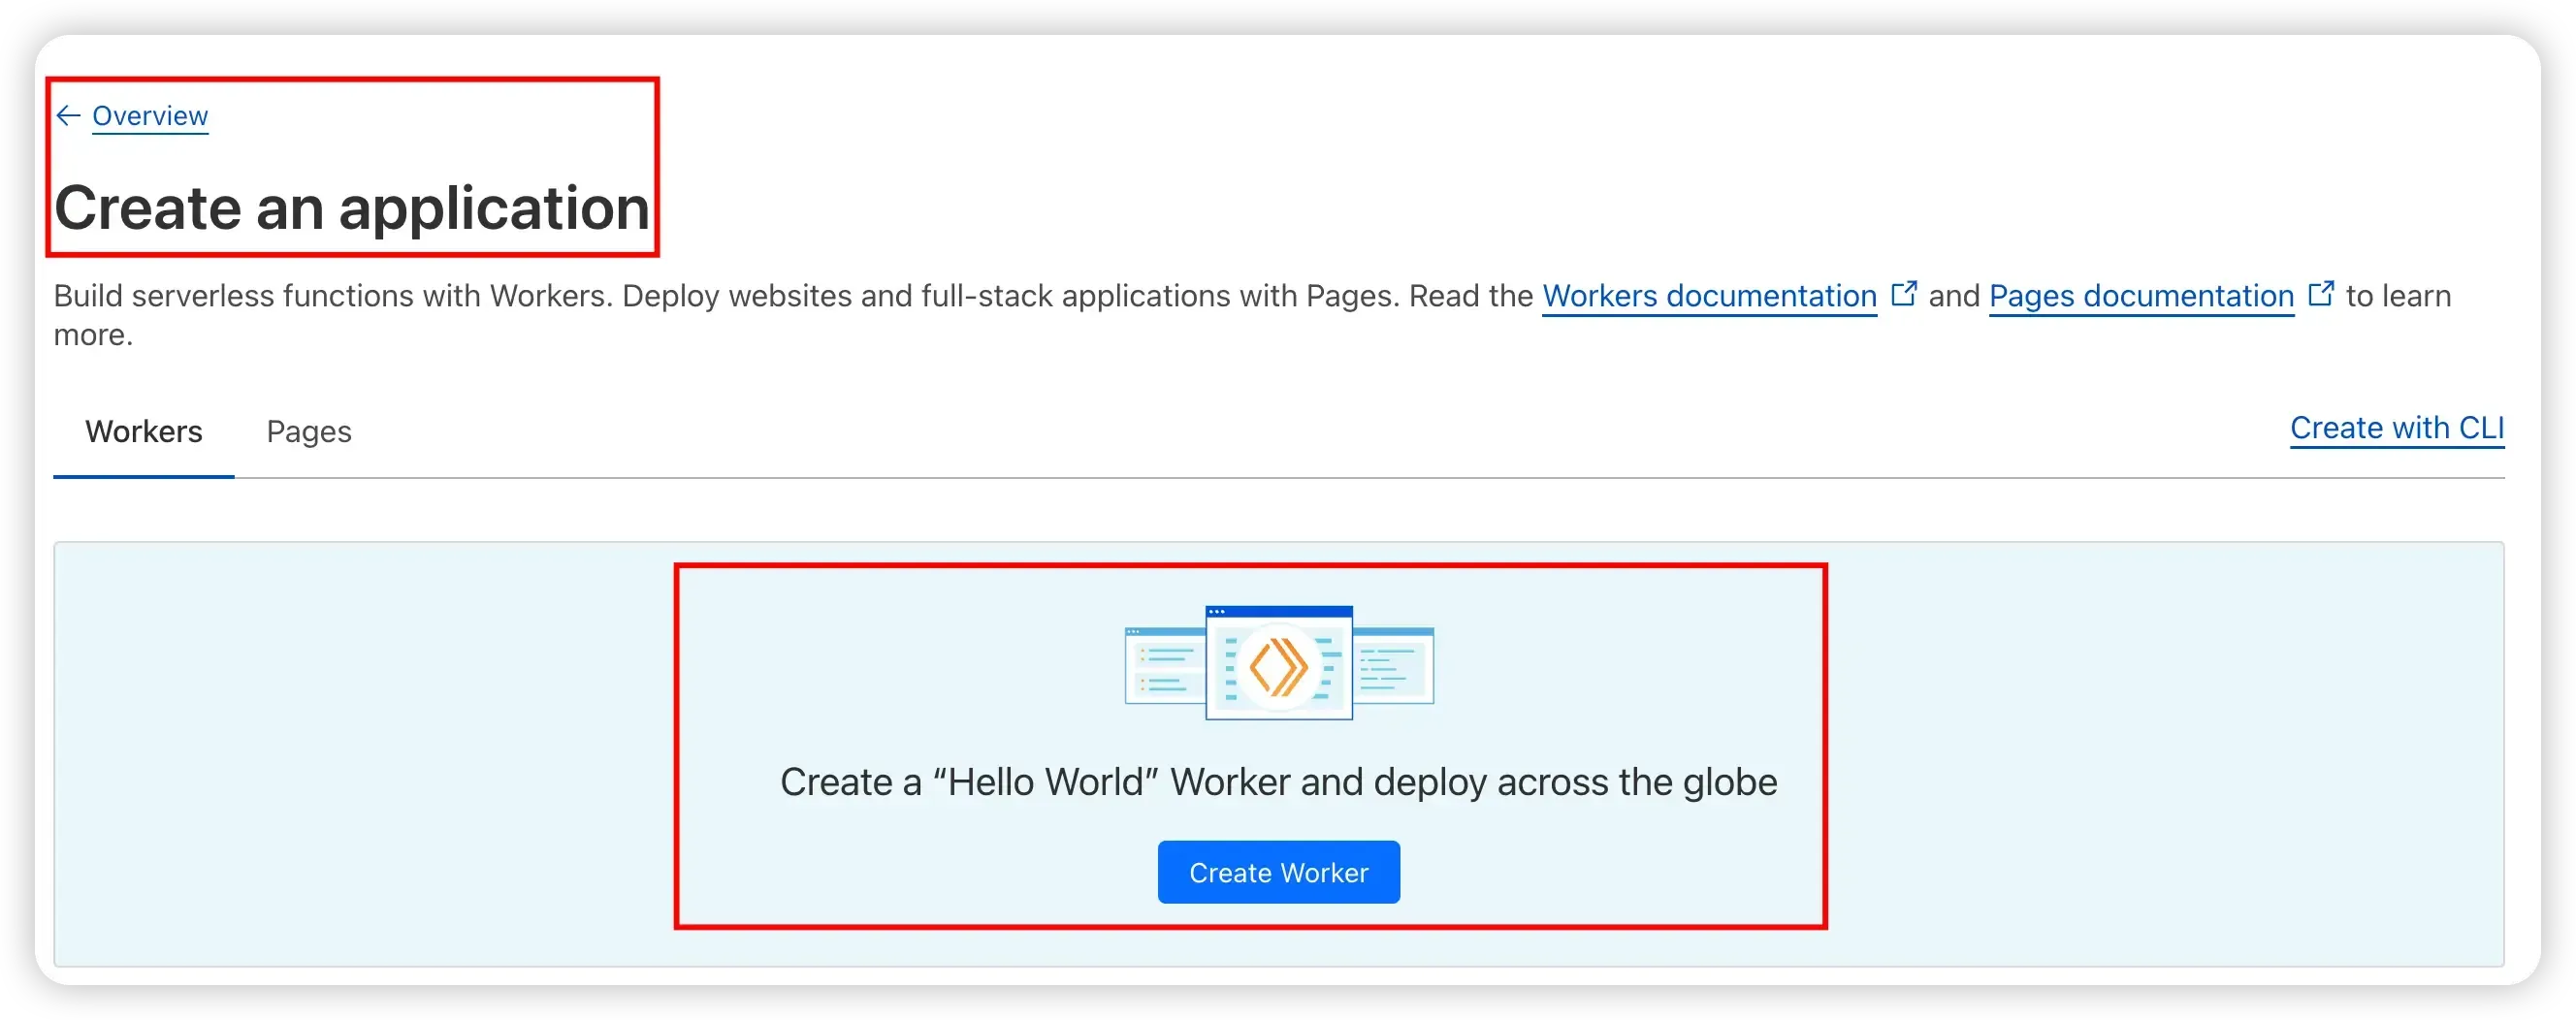This screenshot has width=2576, height=1020.
Task: Click the "Hello World" Worker headline text
Action: point(1278,782)
